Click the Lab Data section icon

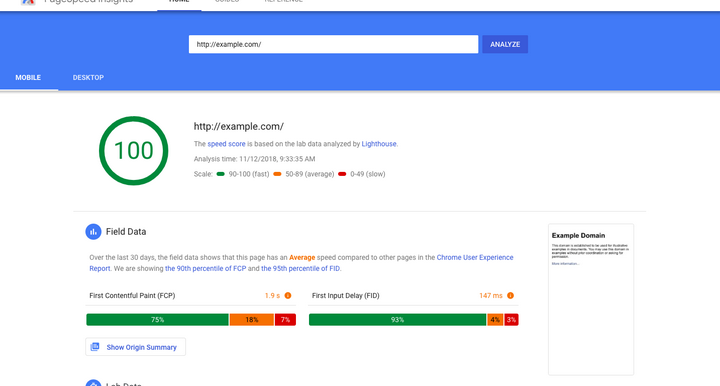(x=93, y=383)
